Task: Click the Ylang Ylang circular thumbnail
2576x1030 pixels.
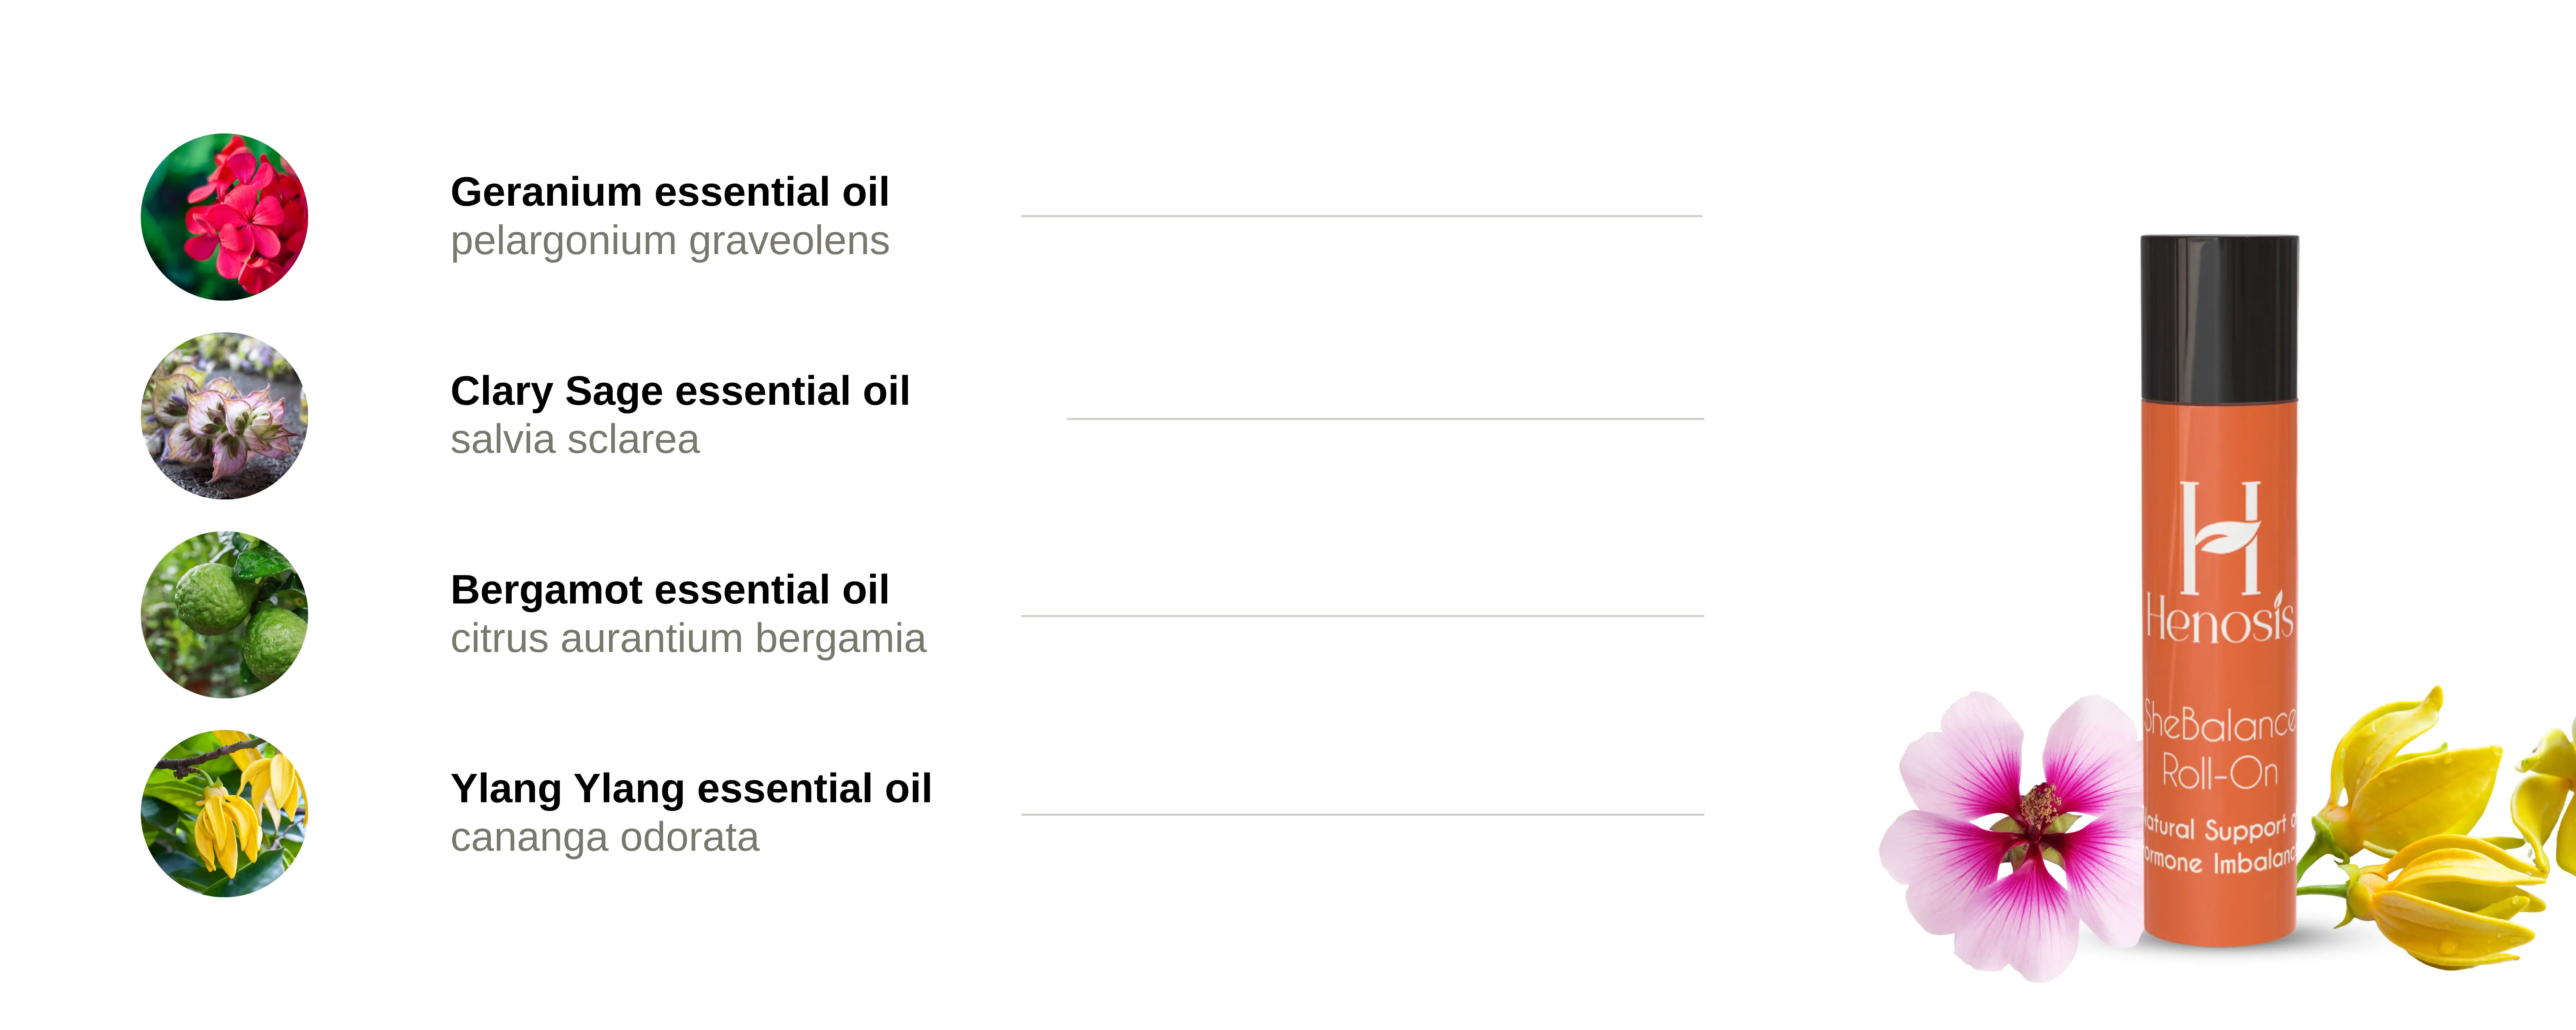Action: (224, 813)
